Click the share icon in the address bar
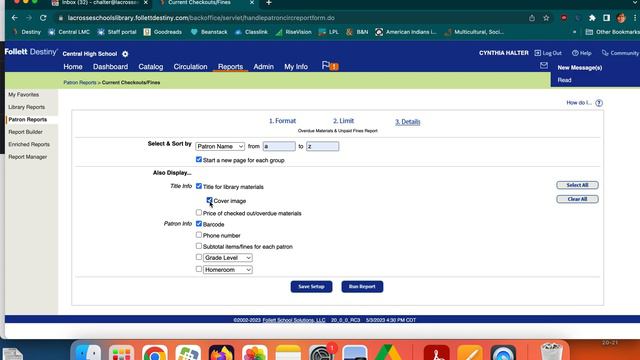This screenshot has height=360, width=640. (532, 18)
